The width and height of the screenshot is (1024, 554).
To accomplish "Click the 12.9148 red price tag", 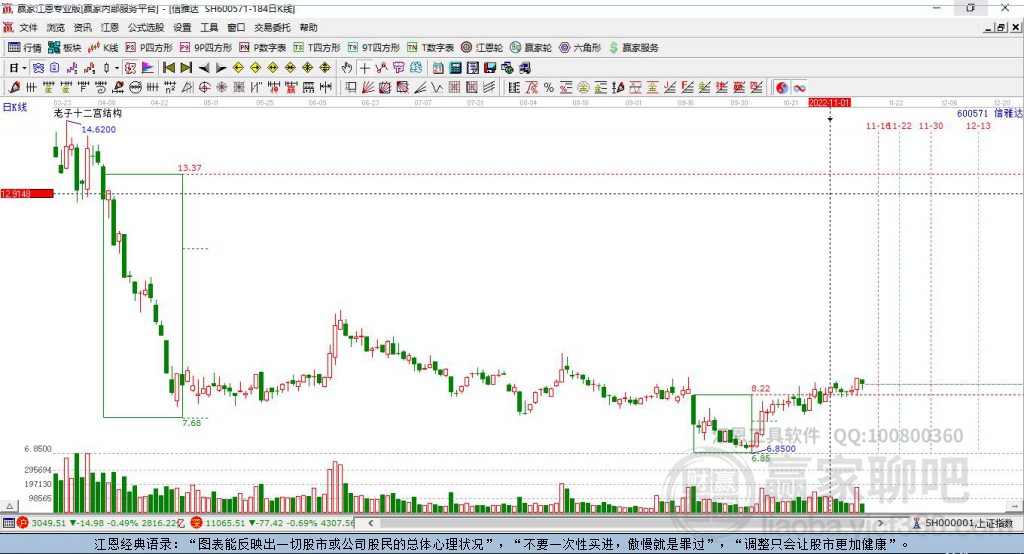I will (x=27, y=193).
